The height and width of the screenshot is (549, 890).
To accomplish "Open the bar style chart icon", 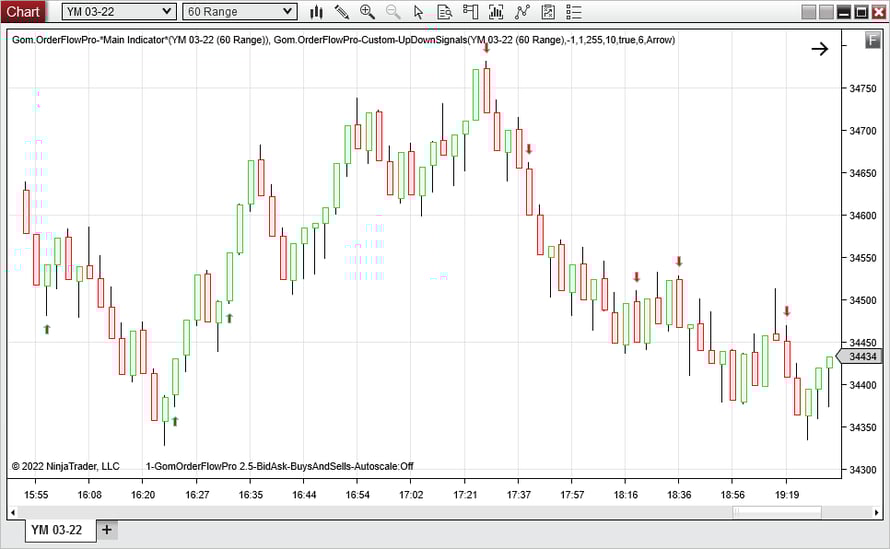I will pyautogui.click(x=317, y=12).
